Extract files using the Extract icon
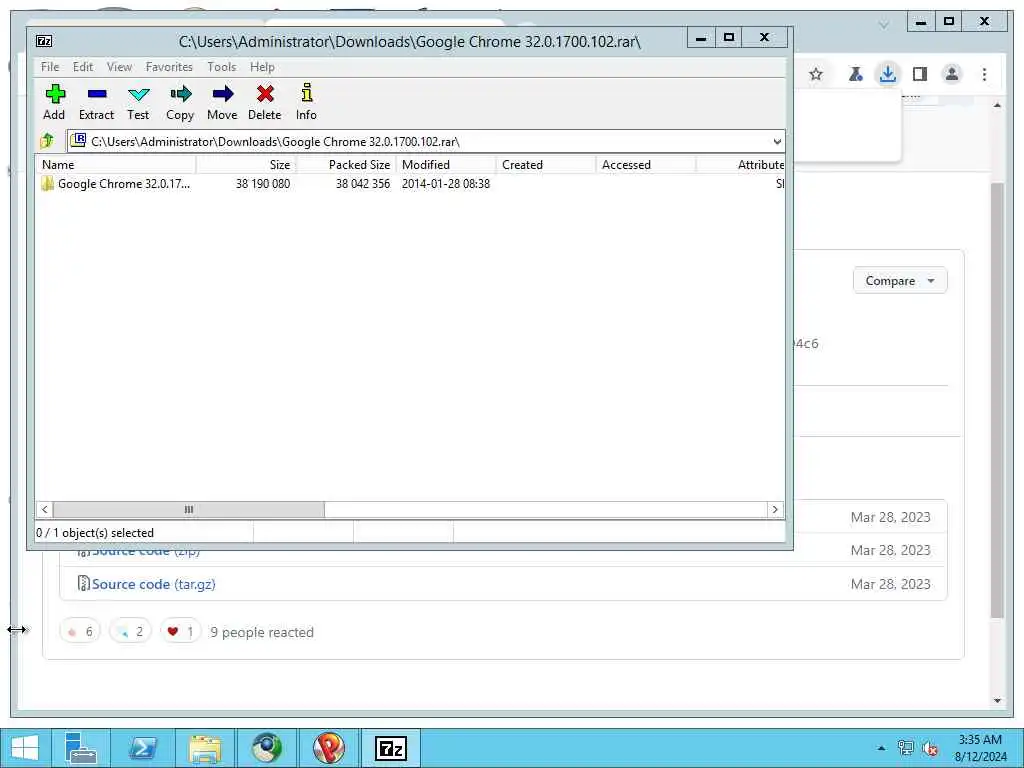This screenshot has width=1024, height=768. (97, 103)
